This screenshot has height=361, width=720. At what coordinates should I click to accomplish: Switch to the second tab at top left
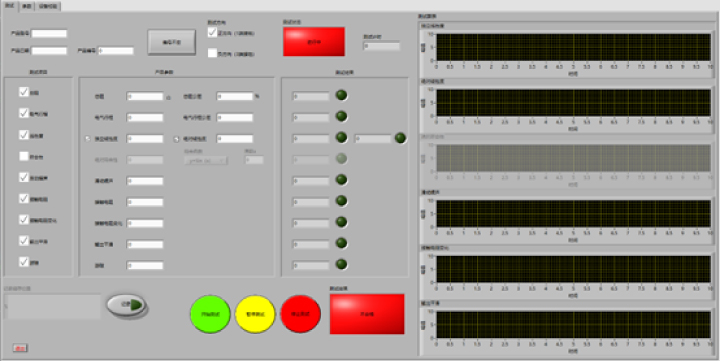pos(27,6)
